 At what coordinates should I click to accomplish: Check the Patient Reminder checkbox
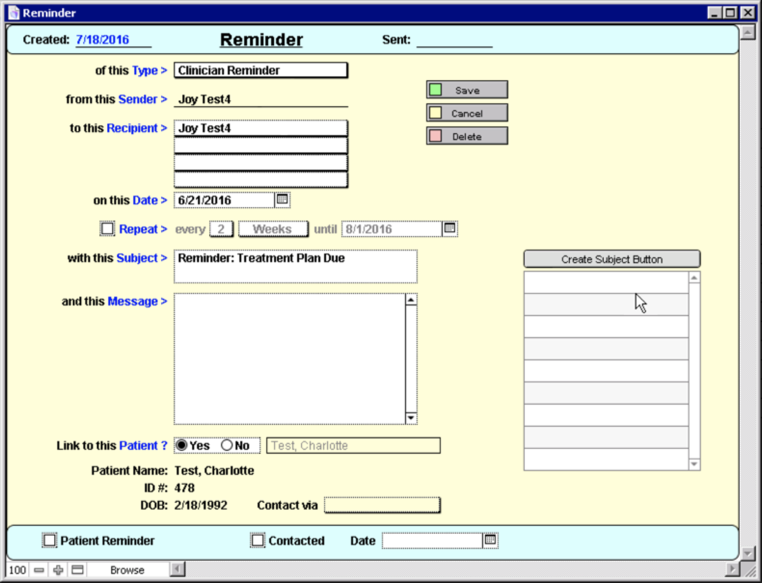click(49, 541)
